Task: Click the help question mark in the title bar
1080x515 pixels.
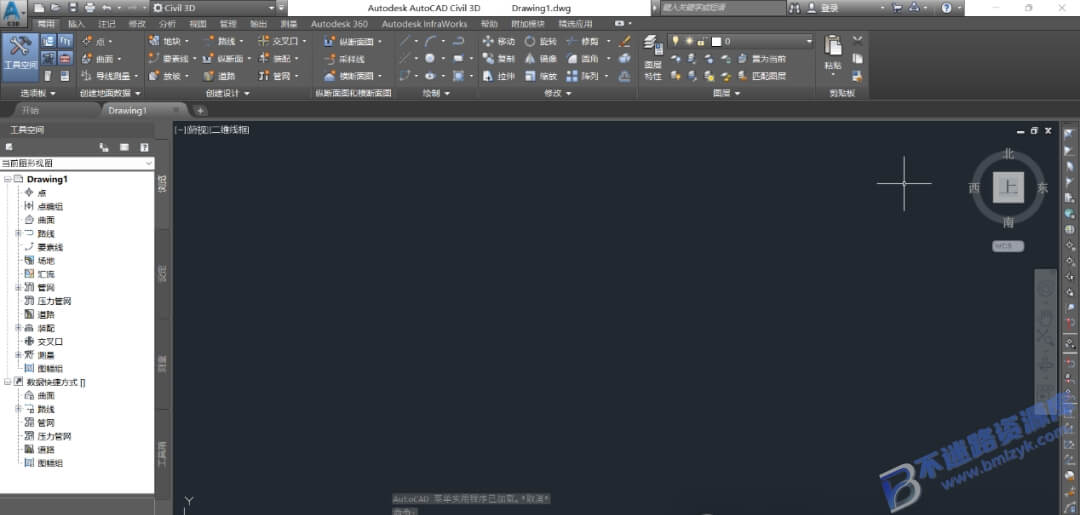Action: [946, 8]
